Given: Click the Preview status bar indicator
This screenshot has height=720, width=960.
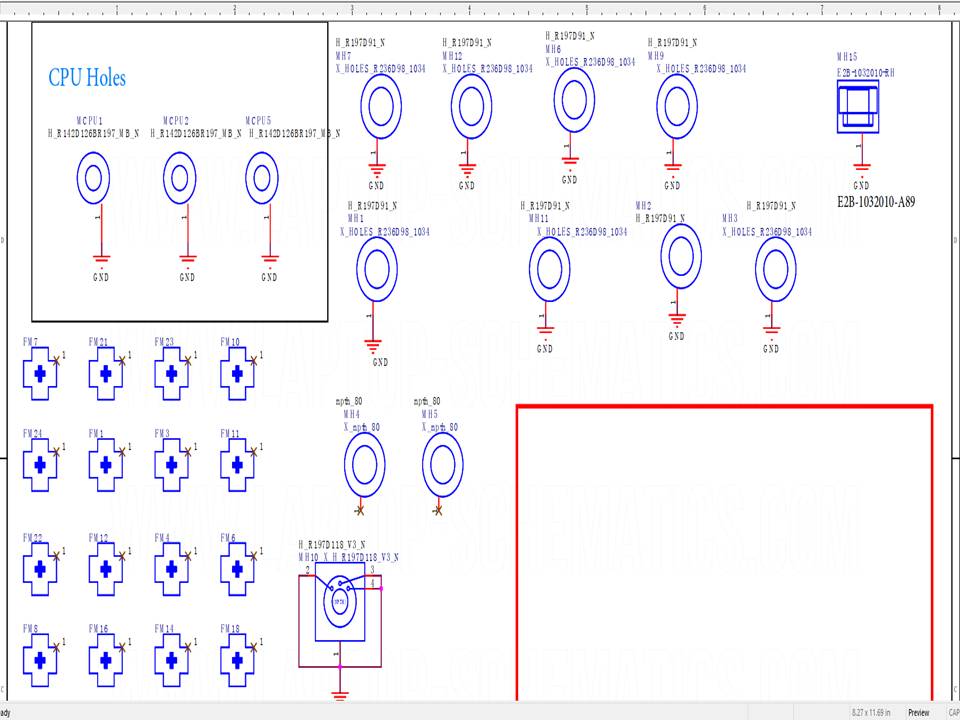Looking at the screenshot, I should [x=918, y=713].
